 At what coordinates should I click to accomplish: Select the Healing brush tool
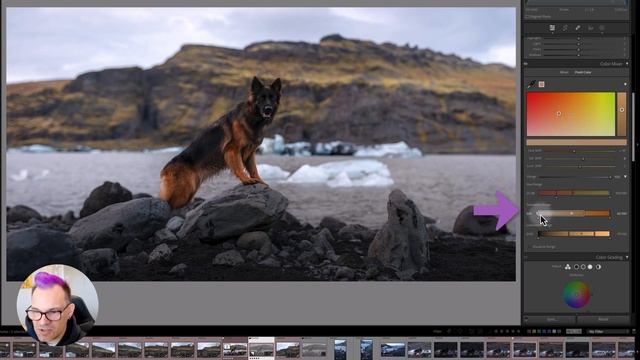click(578, 28)
